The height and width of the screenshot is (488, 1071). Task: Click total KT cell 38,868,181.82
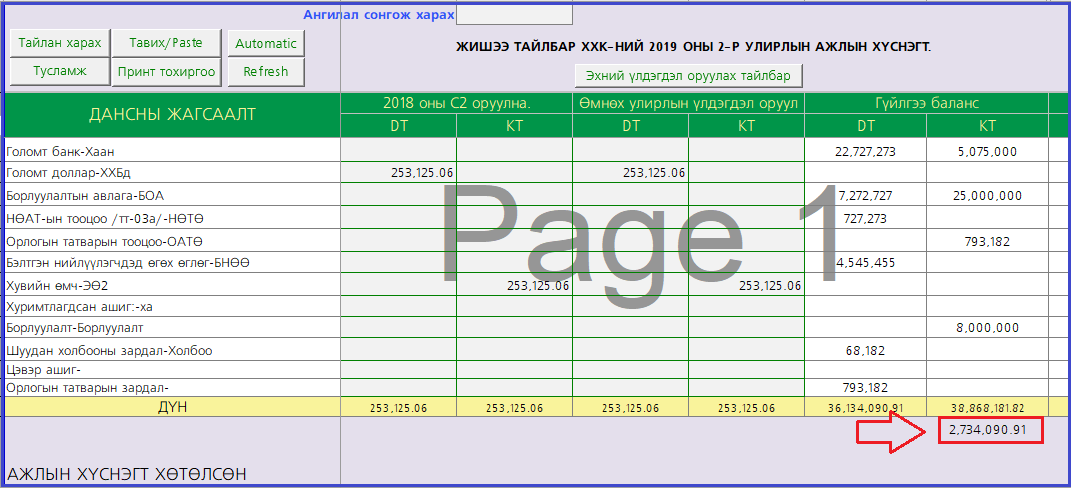point(986,408)
